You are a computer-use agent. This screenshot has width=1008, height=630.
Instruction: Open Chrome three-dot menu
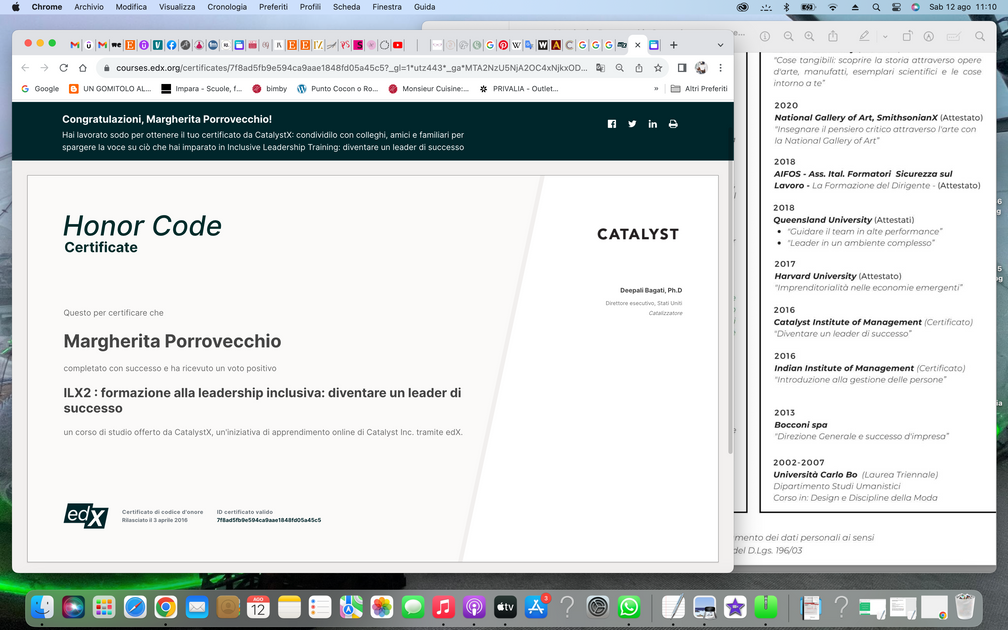[x=721, y=68]
